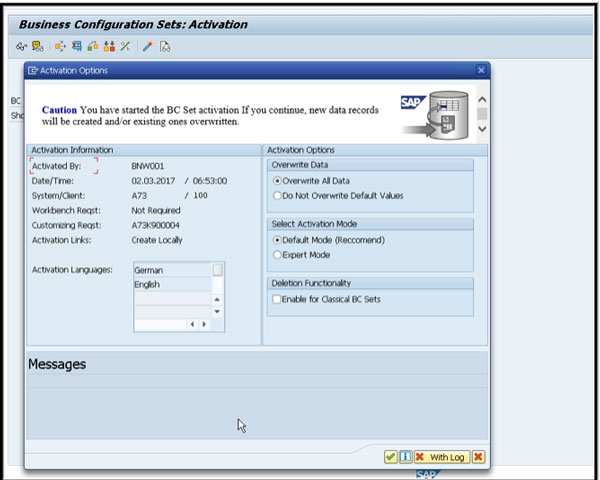Click the document with glasses log icon
Image resolution: width=600 pixels, height=480 pixels.
(x=165, y=47)
